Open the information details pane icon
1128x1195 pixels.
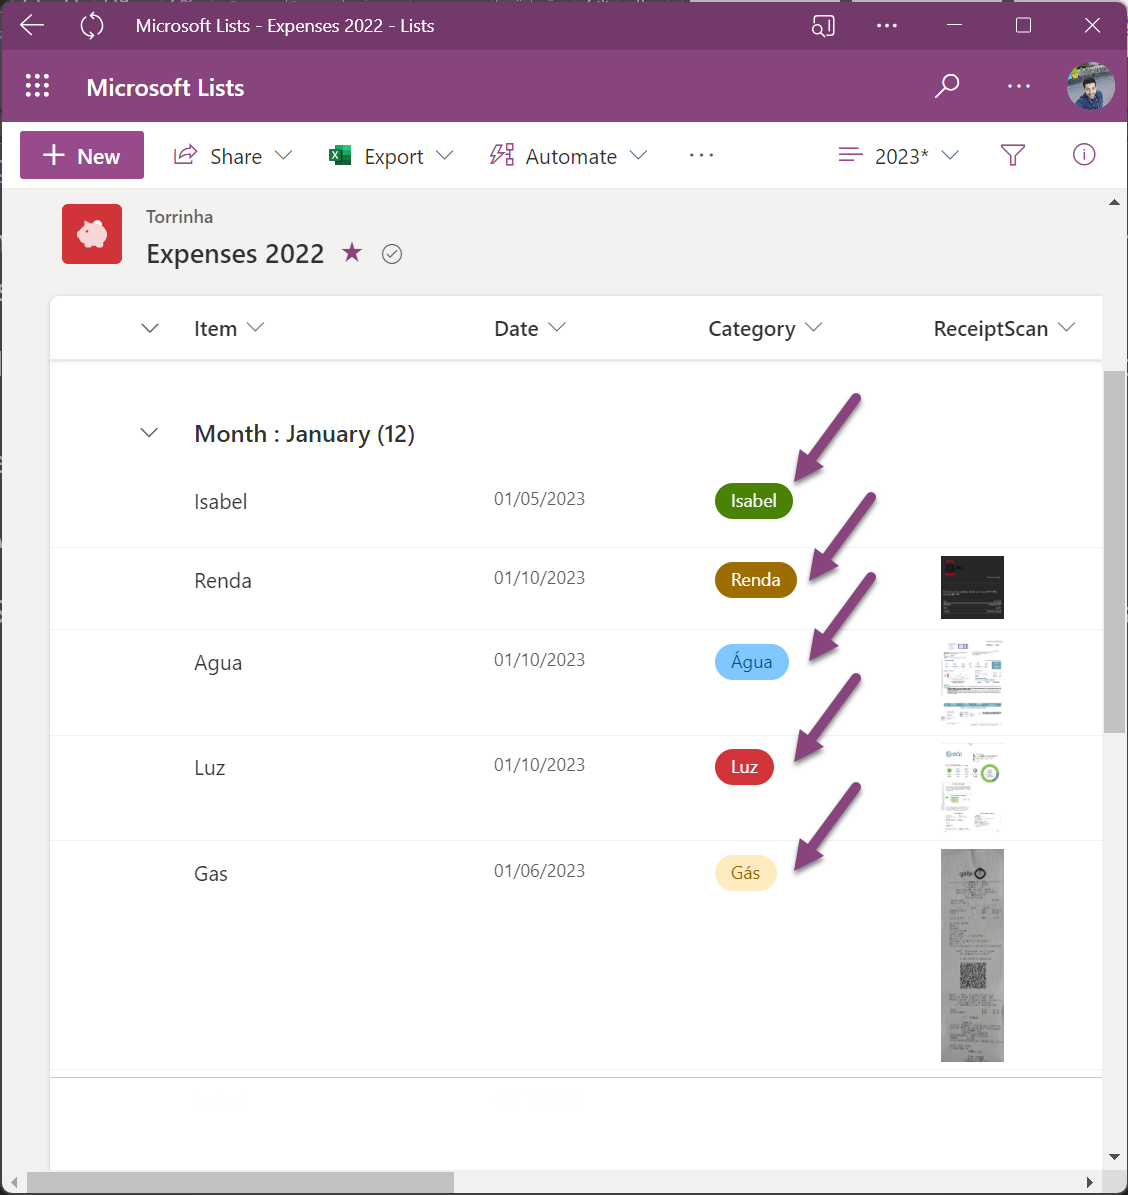(1083, 155)
